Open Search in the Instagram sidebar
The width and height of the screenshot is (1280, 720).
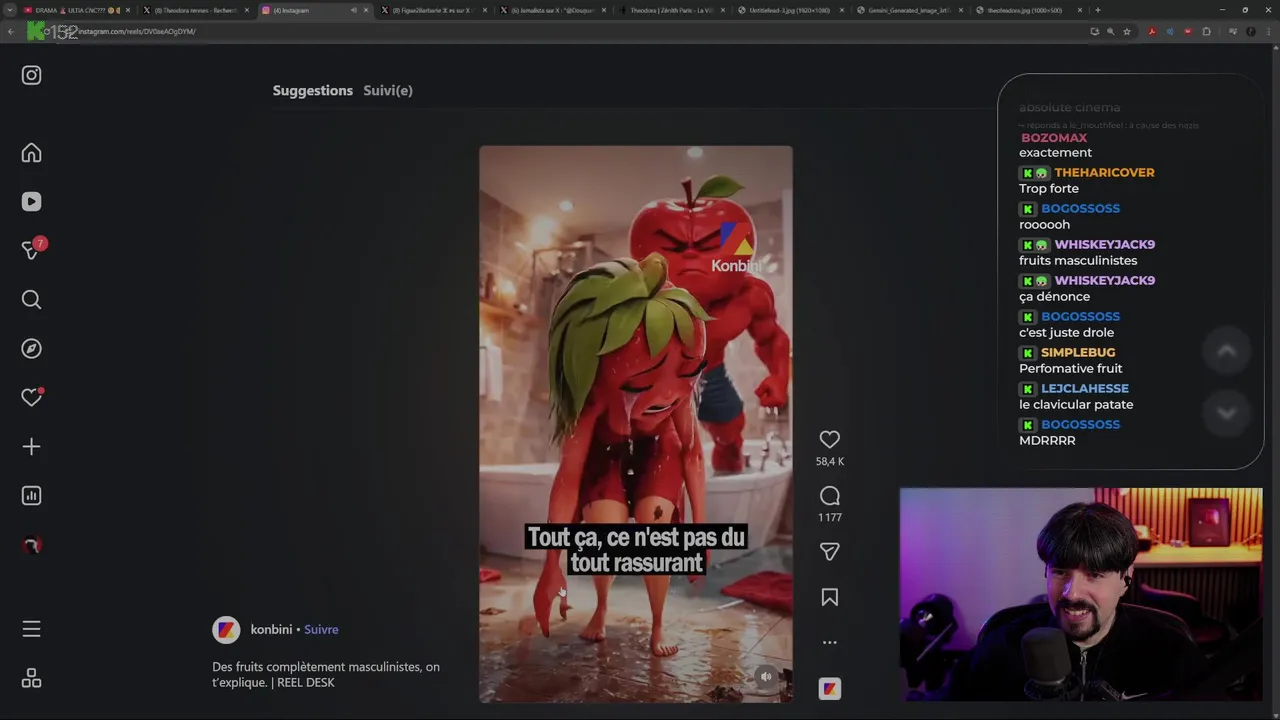(x=31, y=300)
